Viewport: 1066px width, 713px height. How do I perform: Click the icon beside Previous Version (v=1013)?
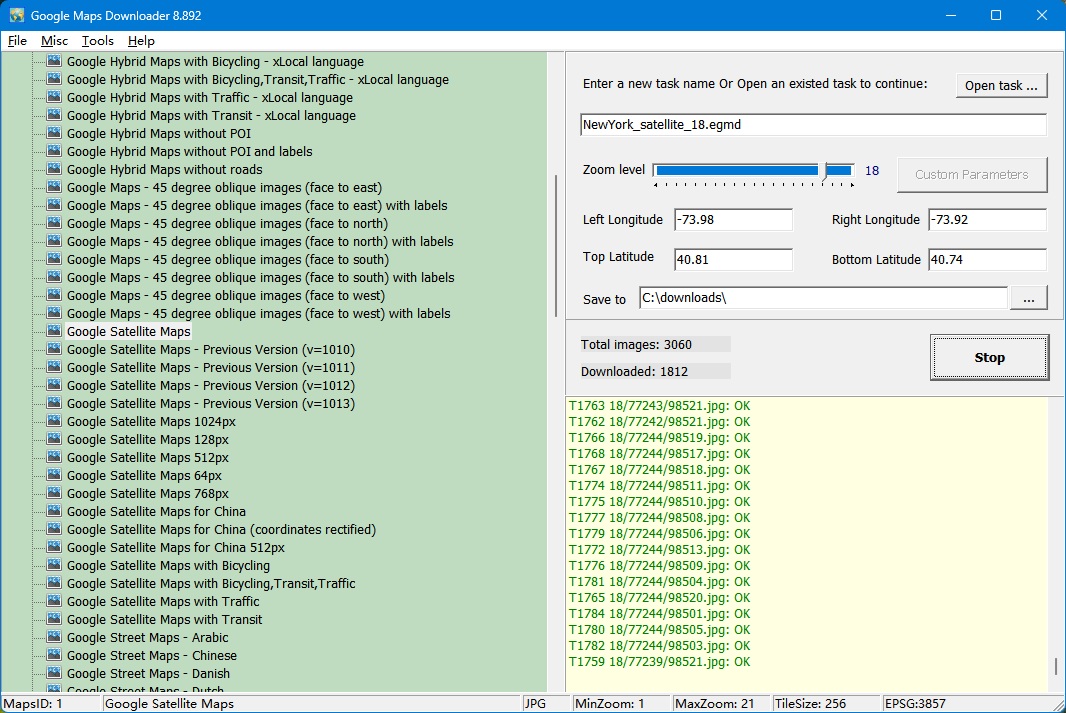(54, 403)
